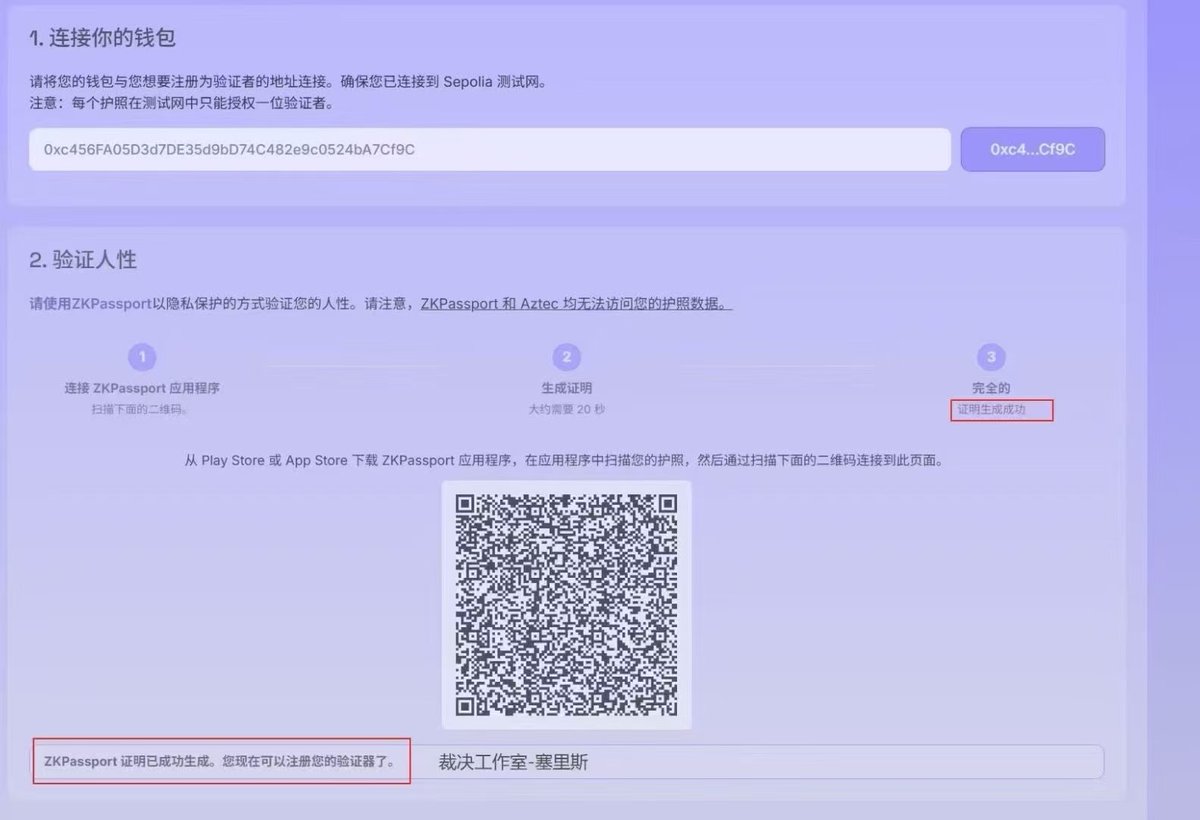Image resolution: width=1200 pixels, height=820 pixels.
Task: Click the wallet address input field
Action: 489,149
